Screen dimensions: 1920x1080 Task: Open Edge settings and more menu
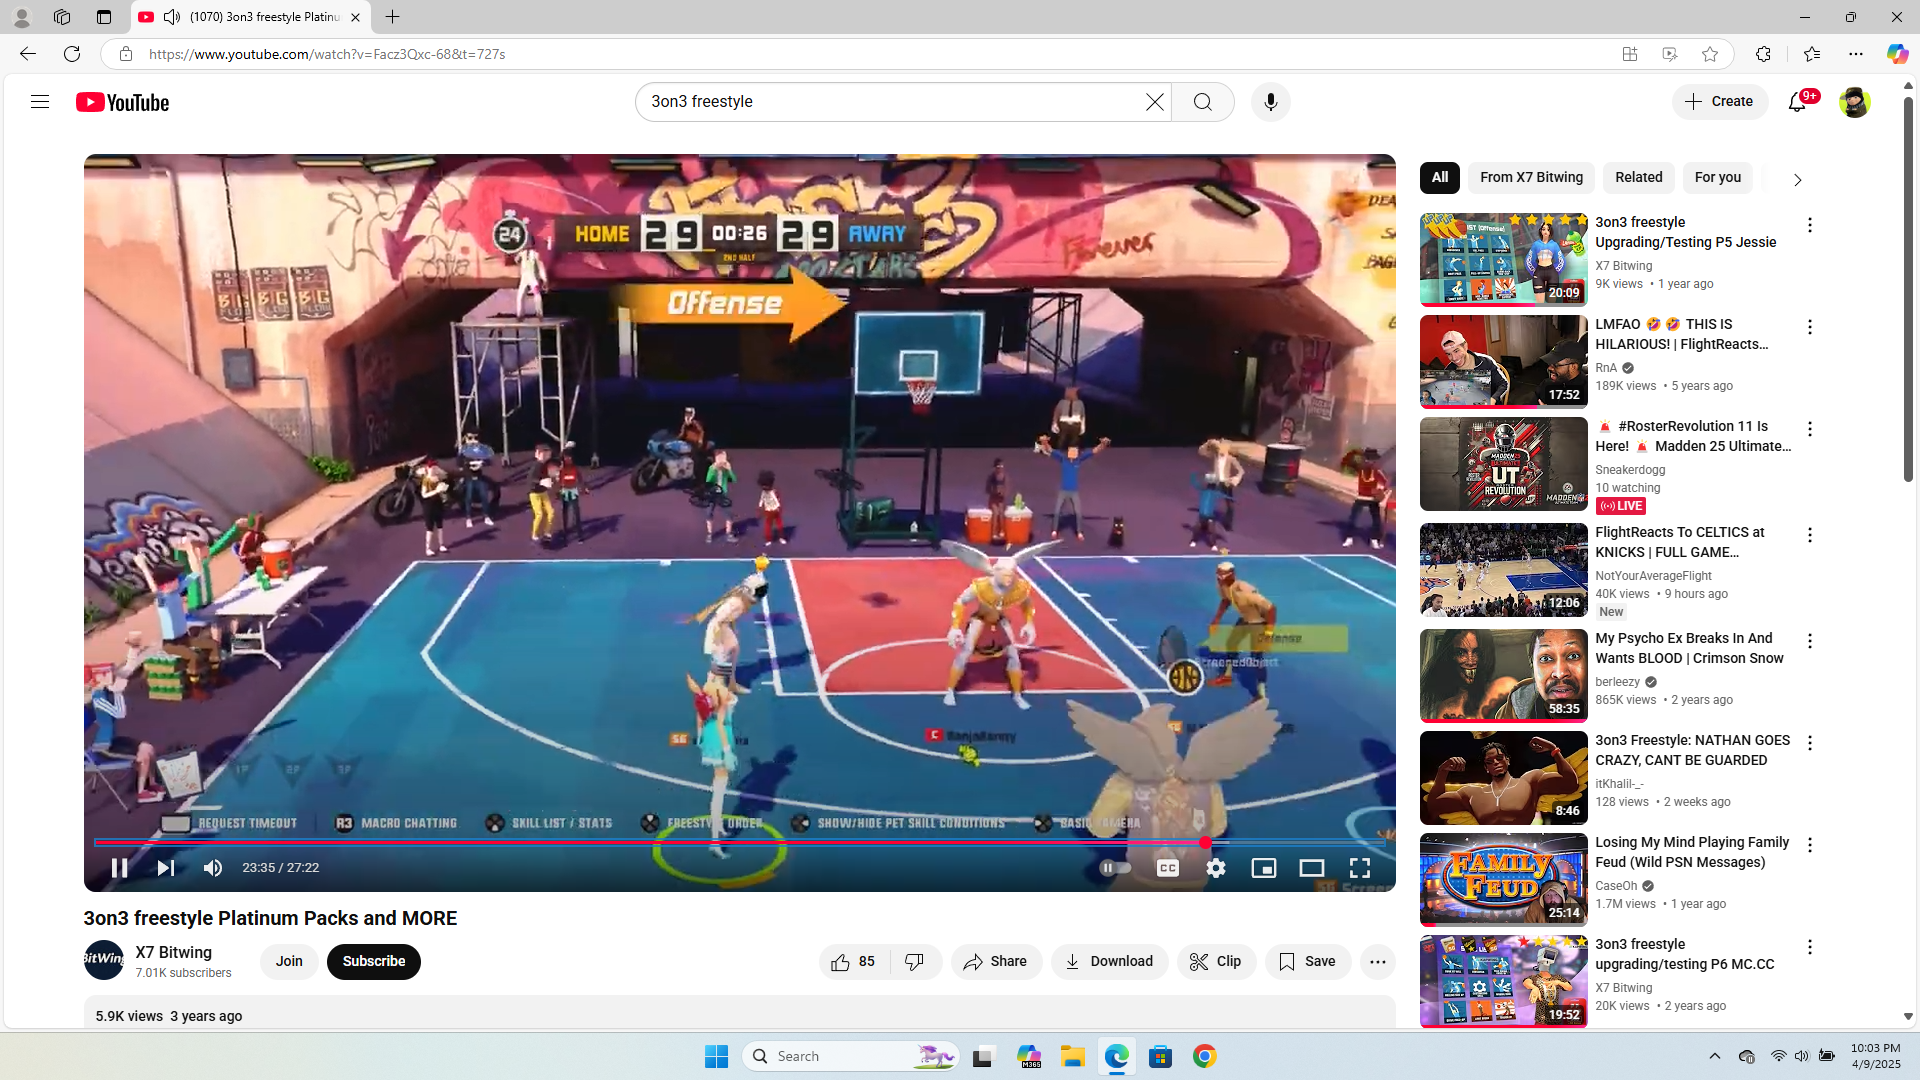click(1856, 54)
